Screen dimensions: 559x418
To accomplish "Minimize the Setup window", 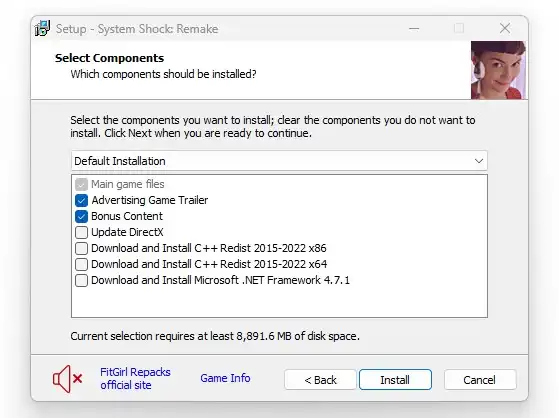I will pos(414,29).
